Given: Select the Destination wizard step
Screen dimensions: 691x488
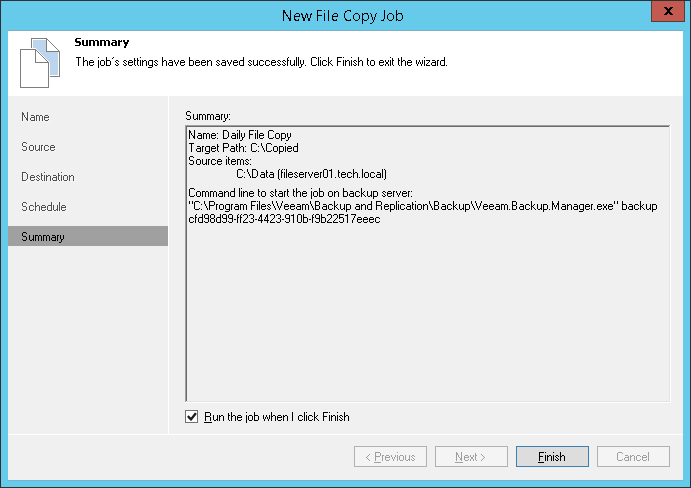Looking at the screenshot, I should point(48,177).
